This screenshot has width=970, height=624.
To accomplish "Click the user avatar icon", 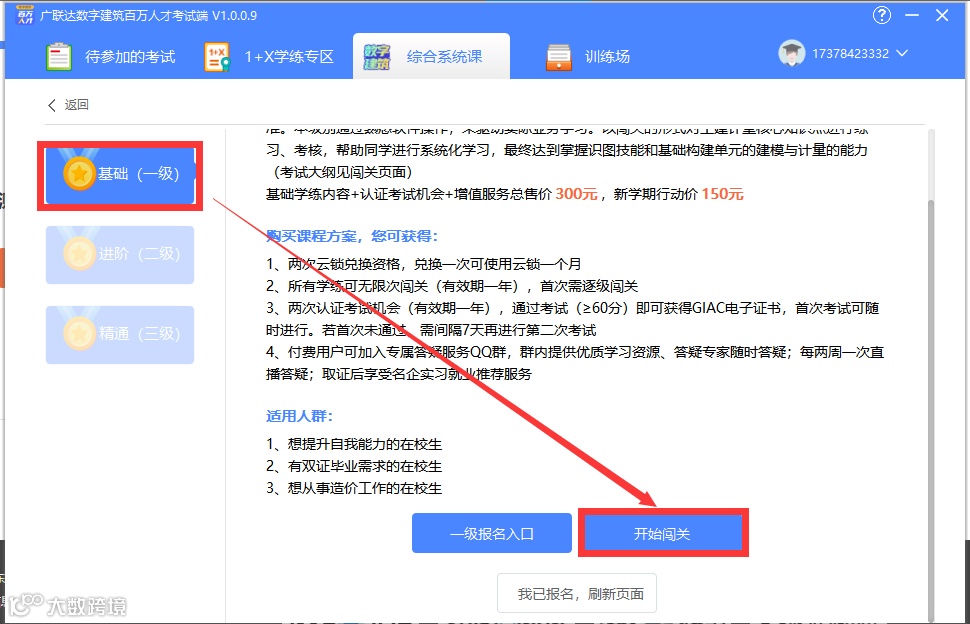I will tap(791, 53).
